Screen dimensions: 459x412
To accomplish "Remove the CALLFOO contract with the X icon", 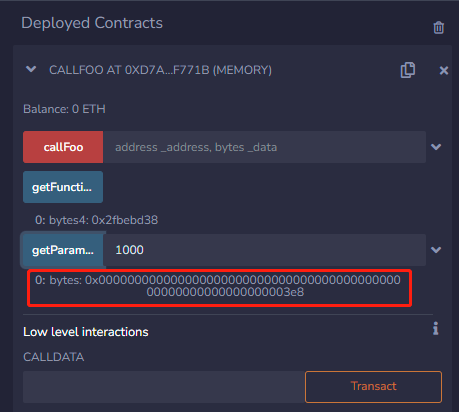I will (x=444, y=70).
